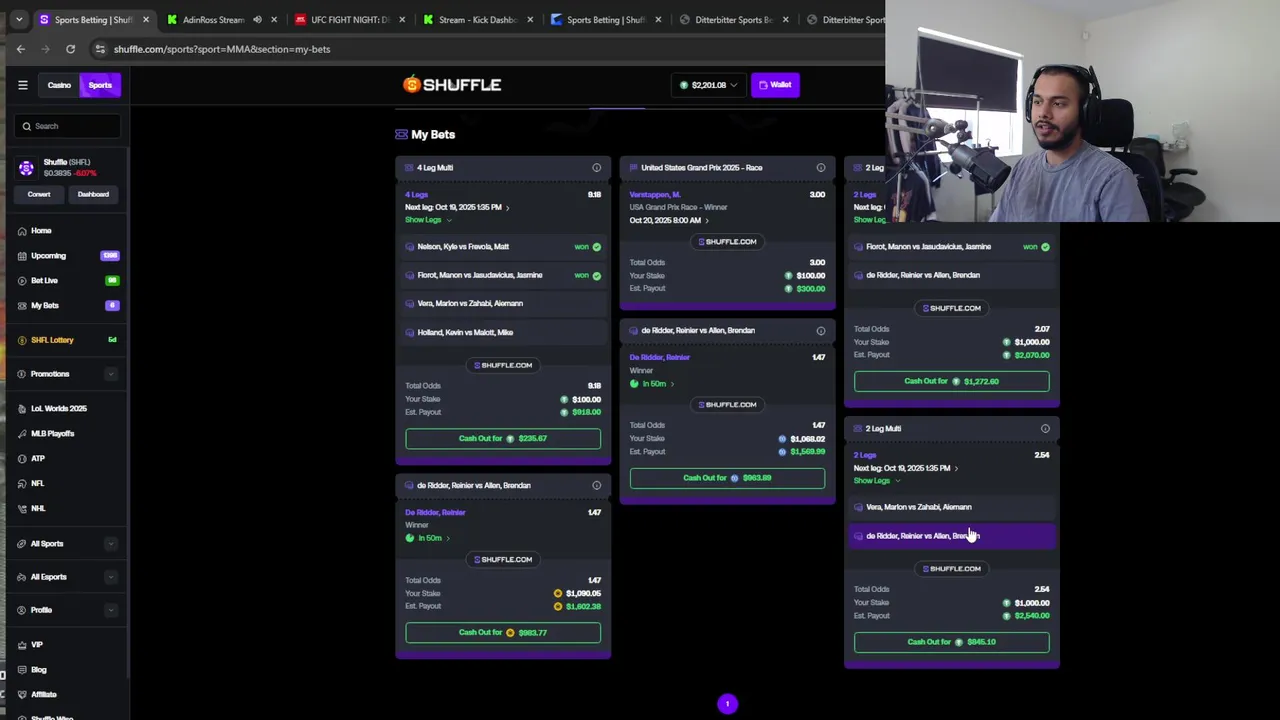
Task: Select My Bets in sidebar
Action: 44,305
